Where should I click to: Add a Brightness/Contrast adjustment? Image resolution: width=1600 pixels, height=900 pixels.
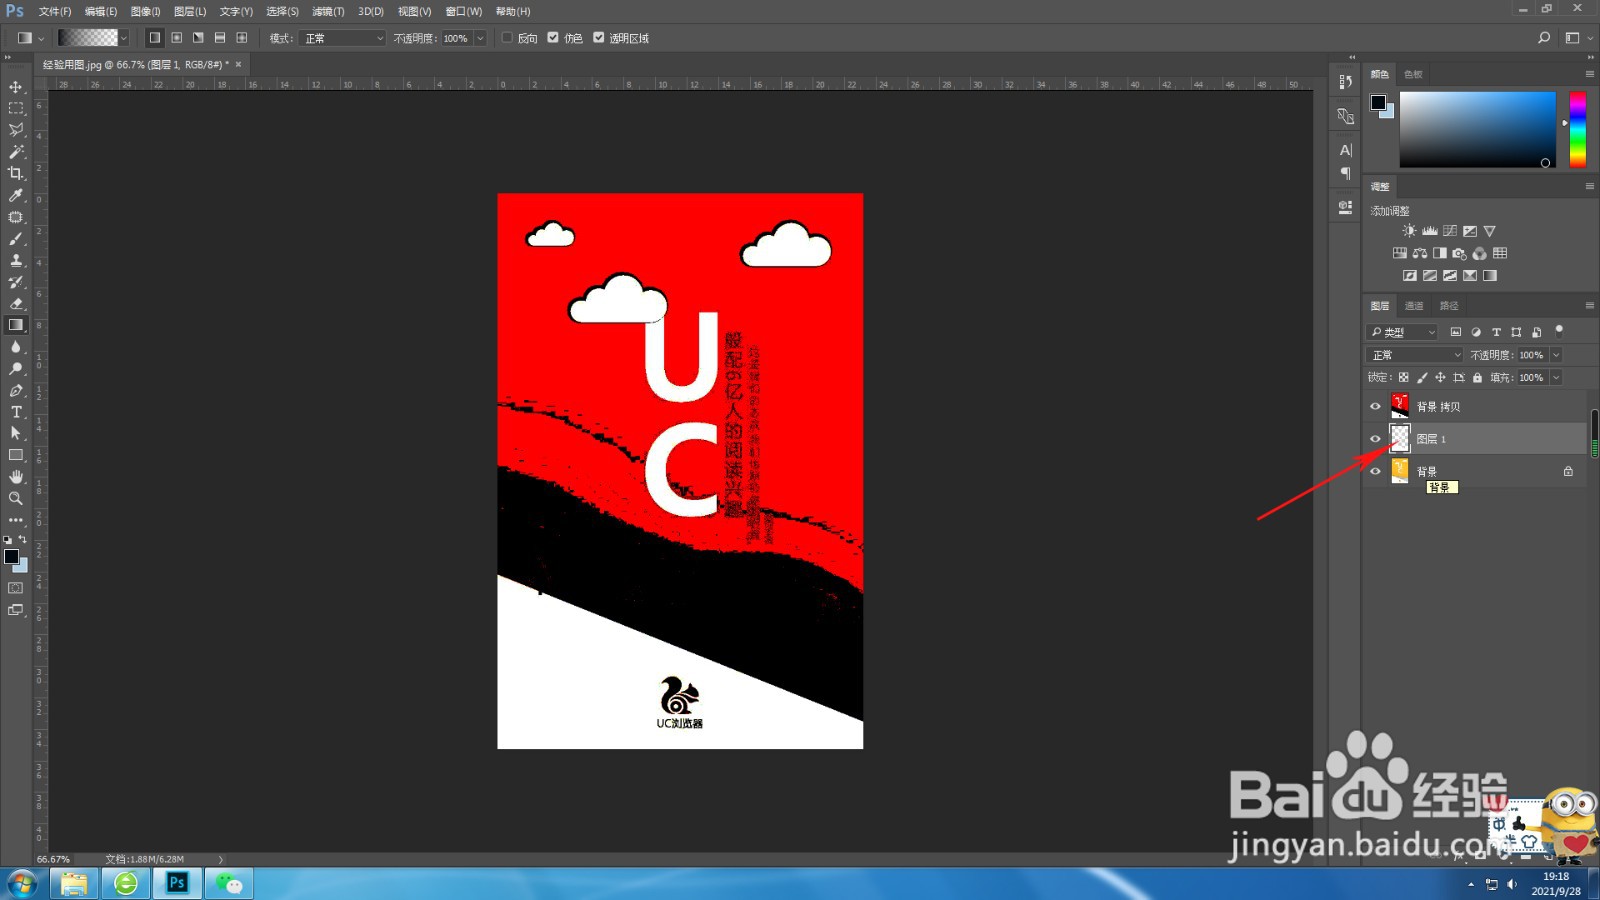point(1409,231)
